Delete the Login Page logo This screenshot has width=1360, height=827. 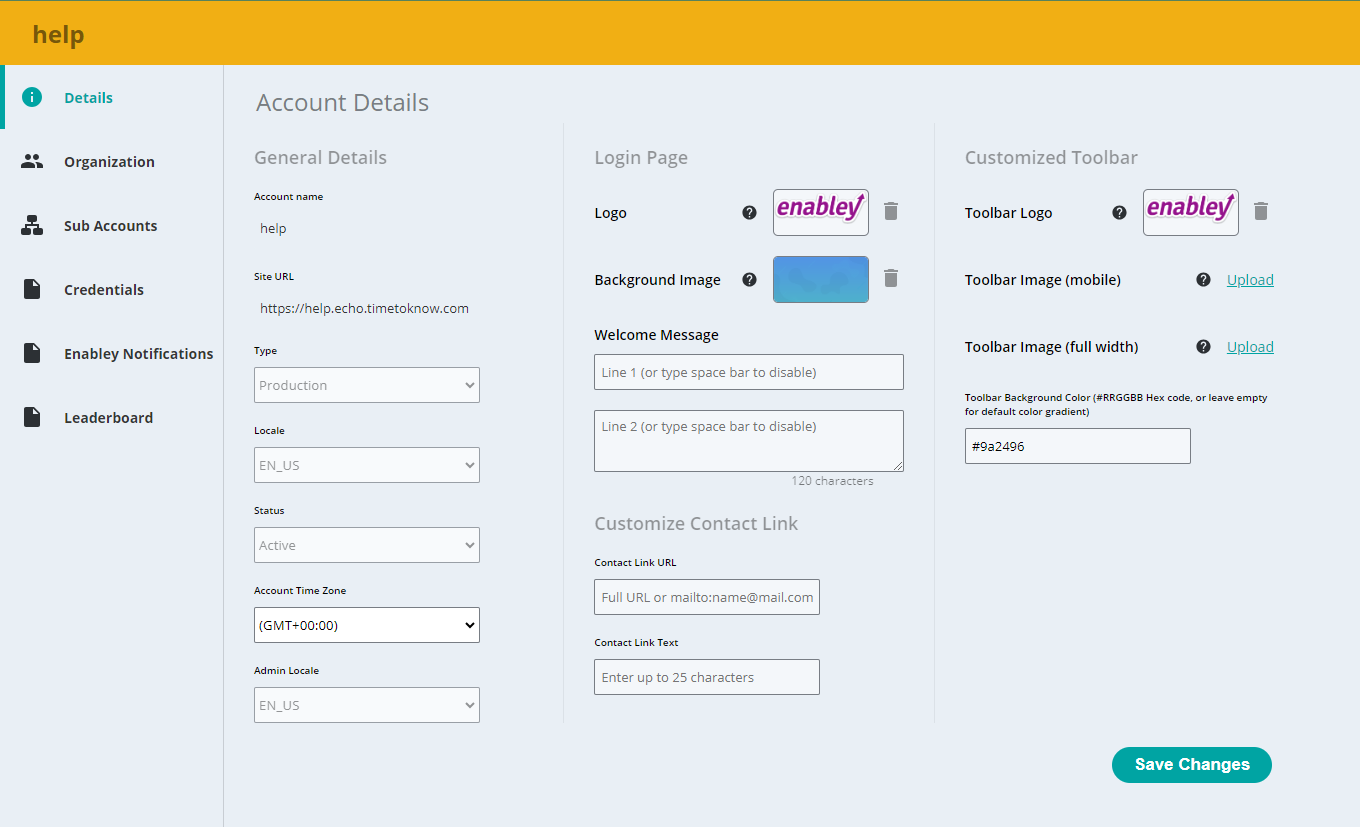tap(891, 211)
